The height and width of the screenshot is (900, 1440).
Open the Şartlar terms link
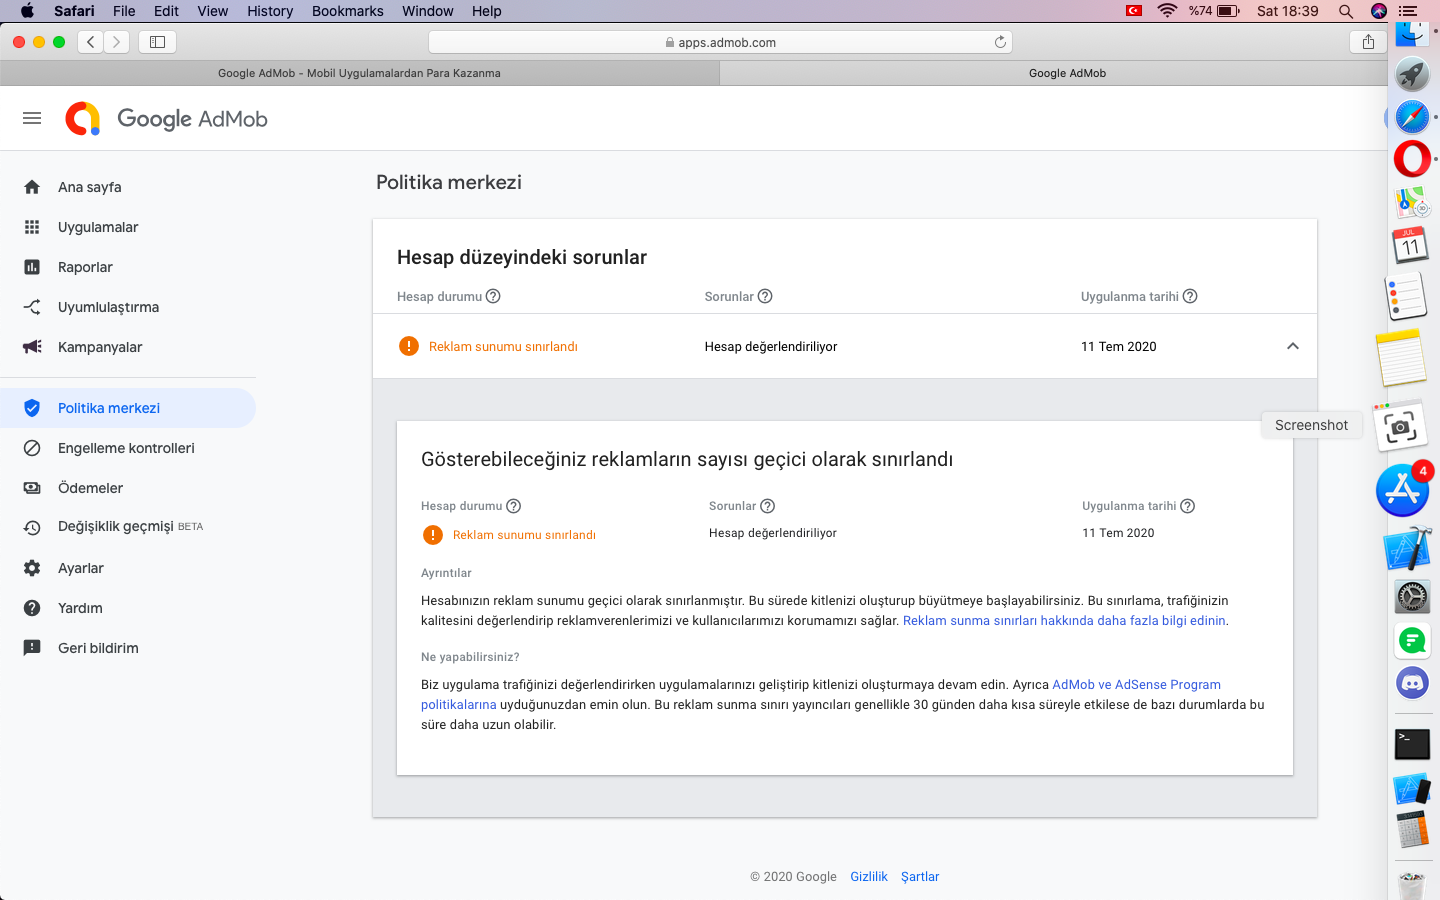pos(920,877)
